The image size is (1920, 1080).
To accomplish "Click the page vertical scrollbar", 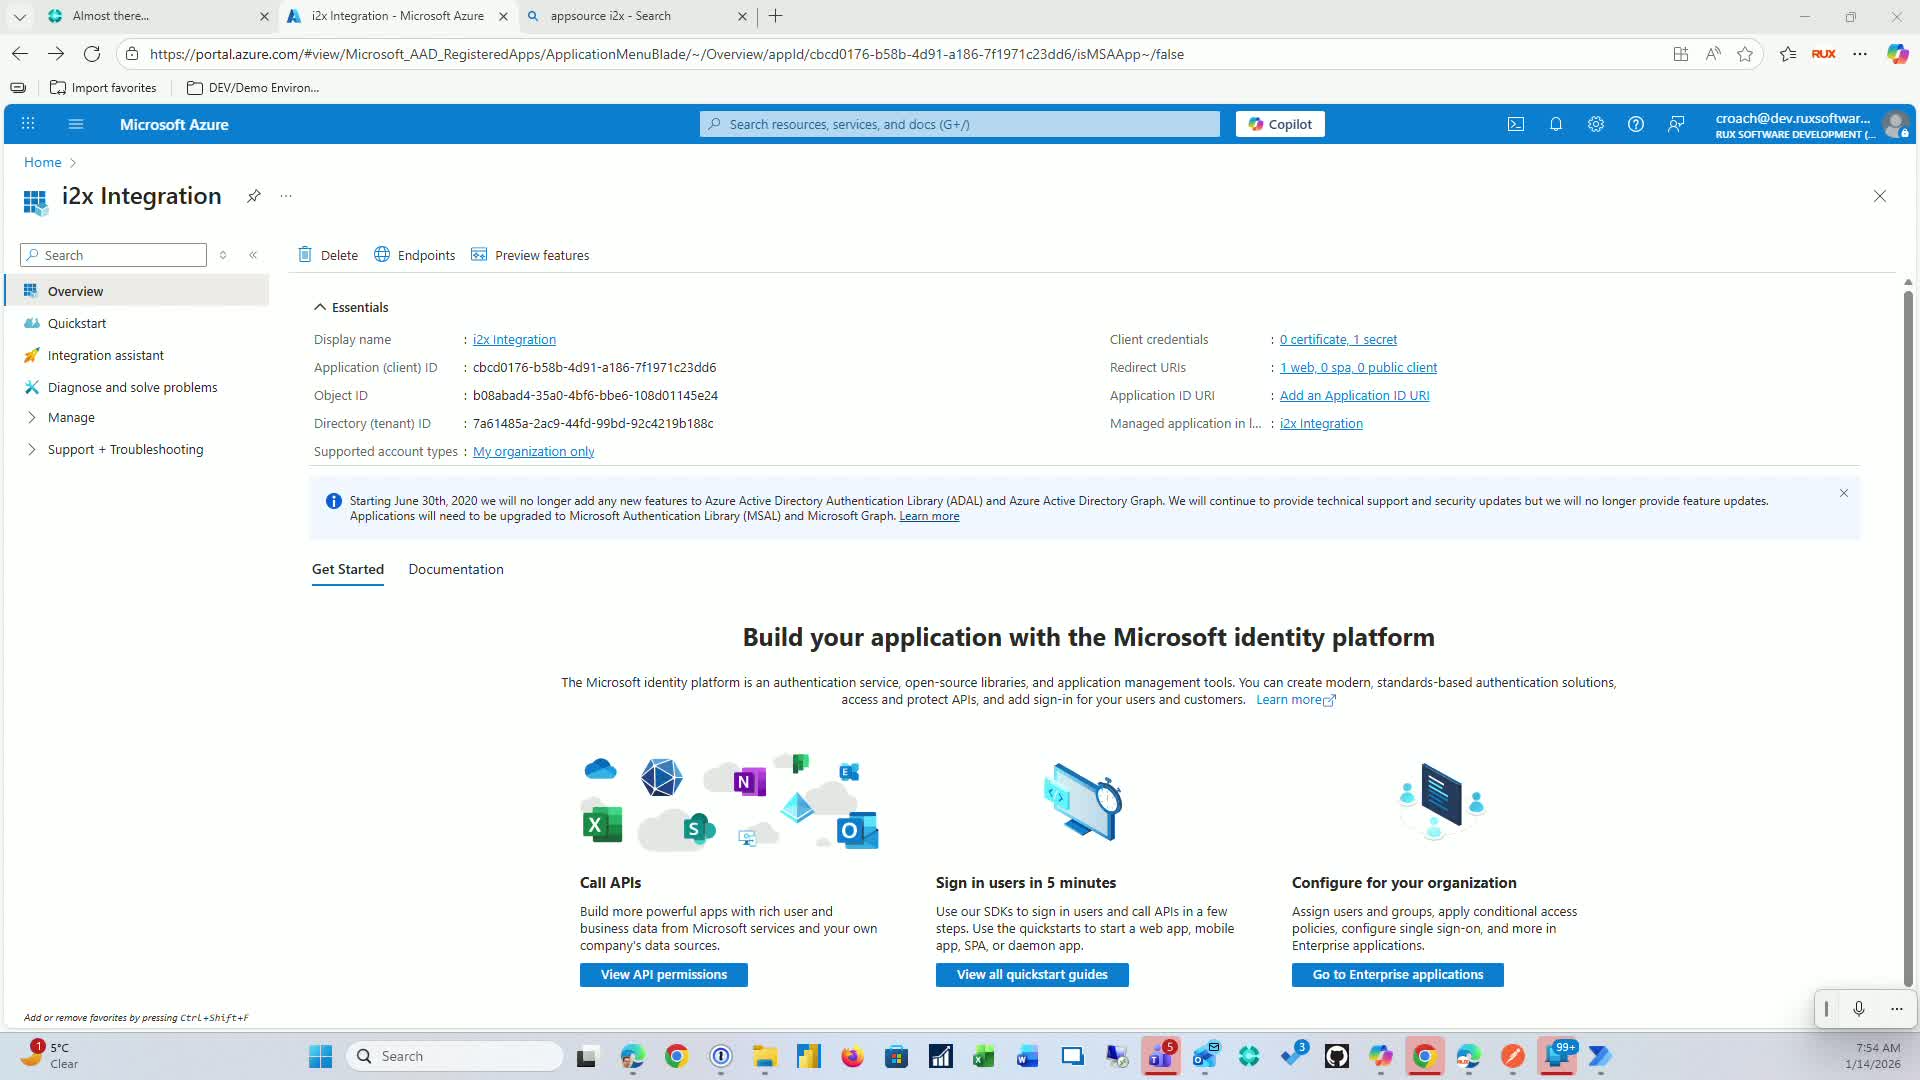I will [x=1908, y=640].
